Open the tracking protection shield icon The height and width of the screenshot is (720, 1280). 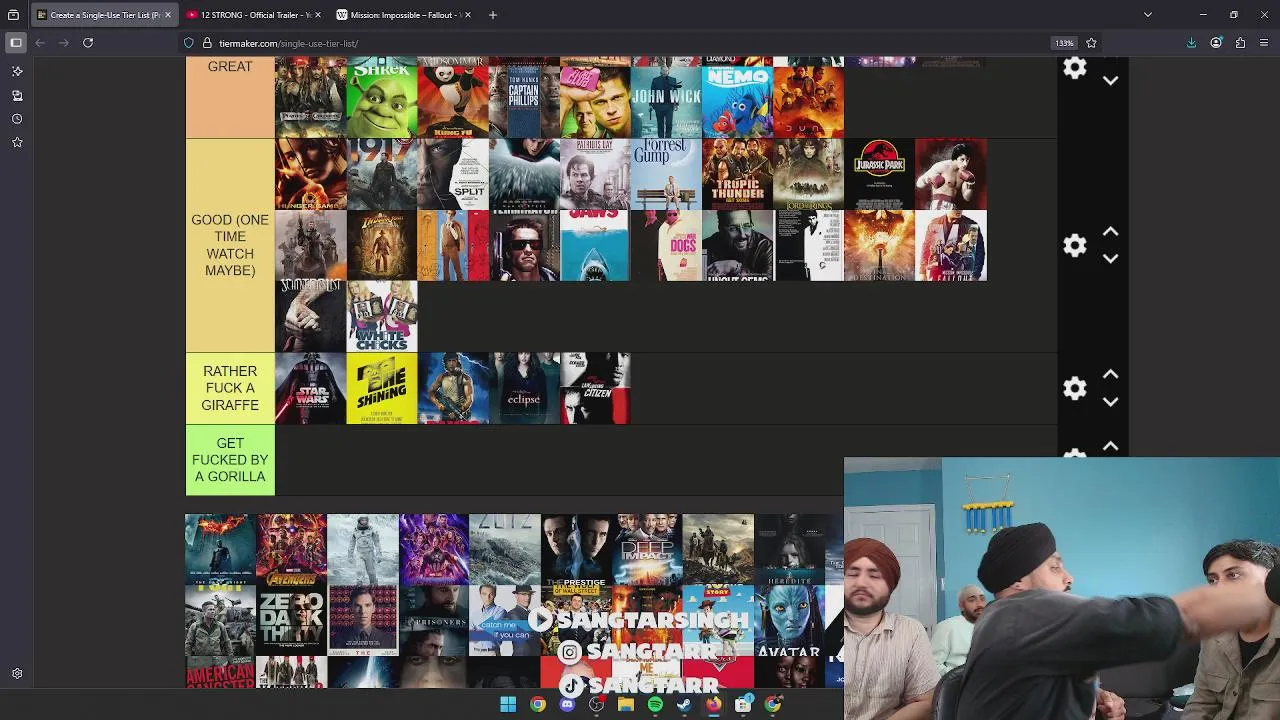pos(189,43)
